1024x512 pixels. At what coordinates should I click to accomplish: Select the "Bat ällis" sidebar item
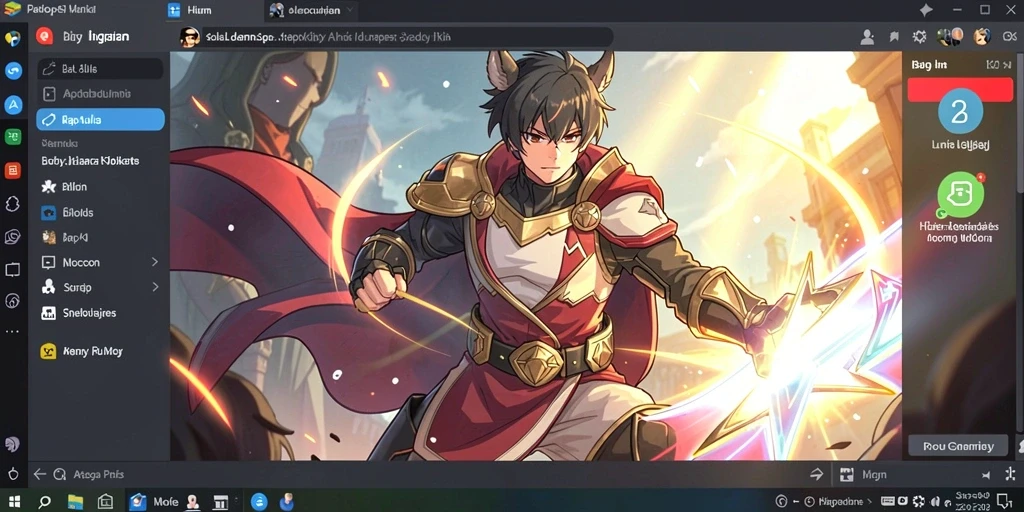tap(100, 69)
